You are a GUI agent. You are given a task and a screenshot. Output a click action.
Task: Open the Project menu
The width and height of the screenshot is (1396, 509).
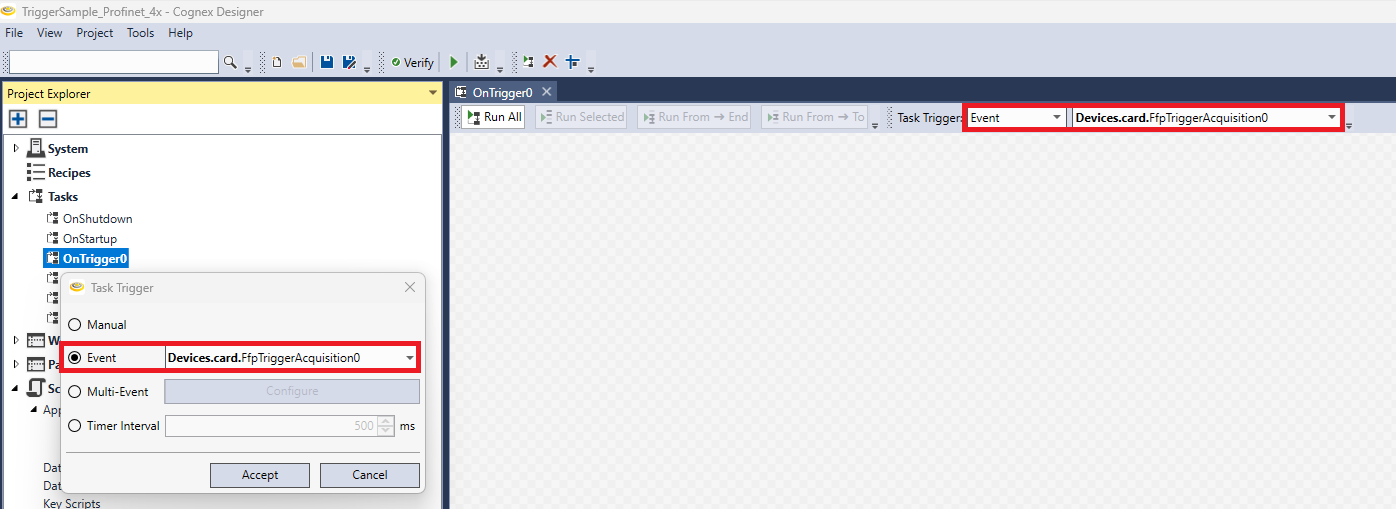coord(95,33)
